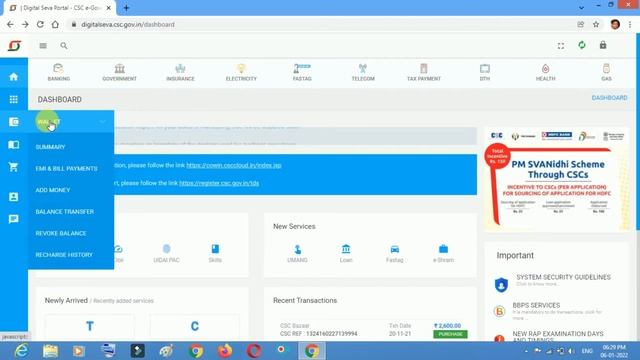Viewport: 640px width, 360px height.
Task: Click the CSC logo in header
Action: point(14,45)
